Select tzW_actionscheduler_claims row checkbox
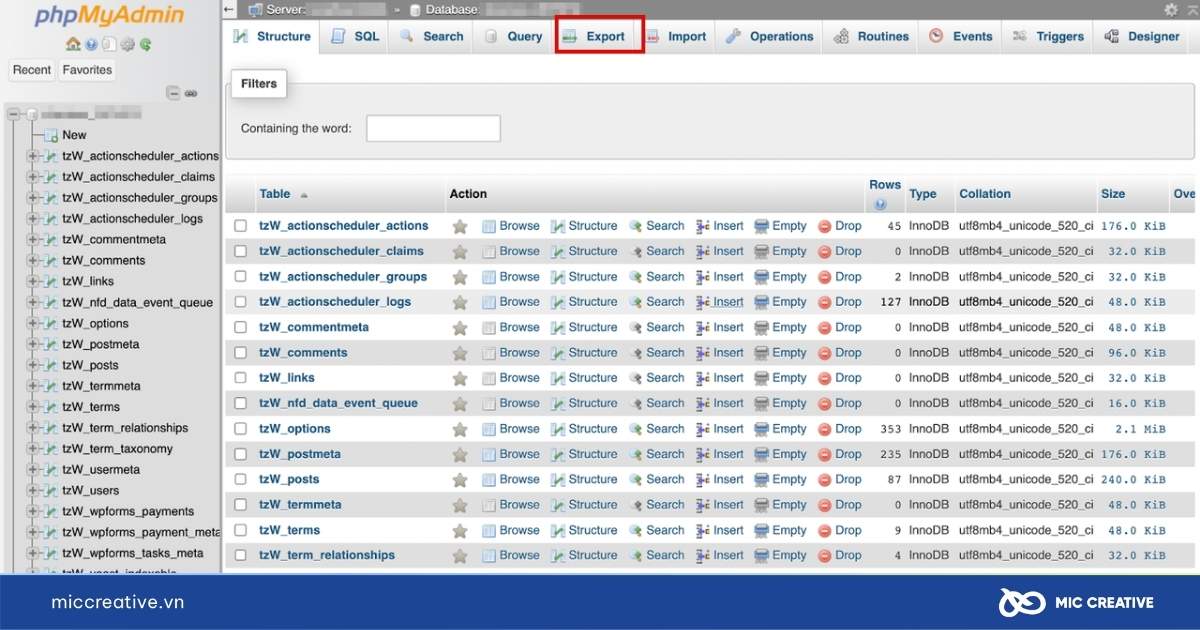The height and width of the screenshot is (630, 1200). (240, 251)
